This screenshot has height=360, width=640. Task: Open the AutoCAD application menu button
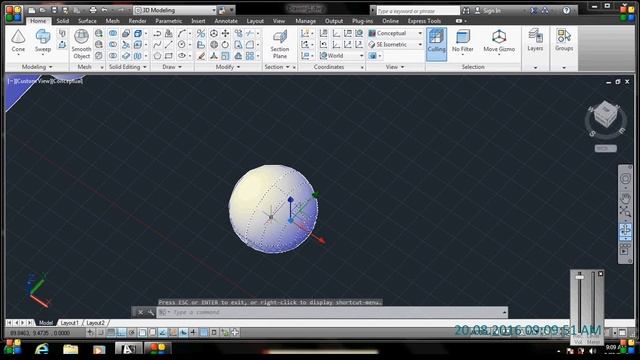(x=13, y=13)
